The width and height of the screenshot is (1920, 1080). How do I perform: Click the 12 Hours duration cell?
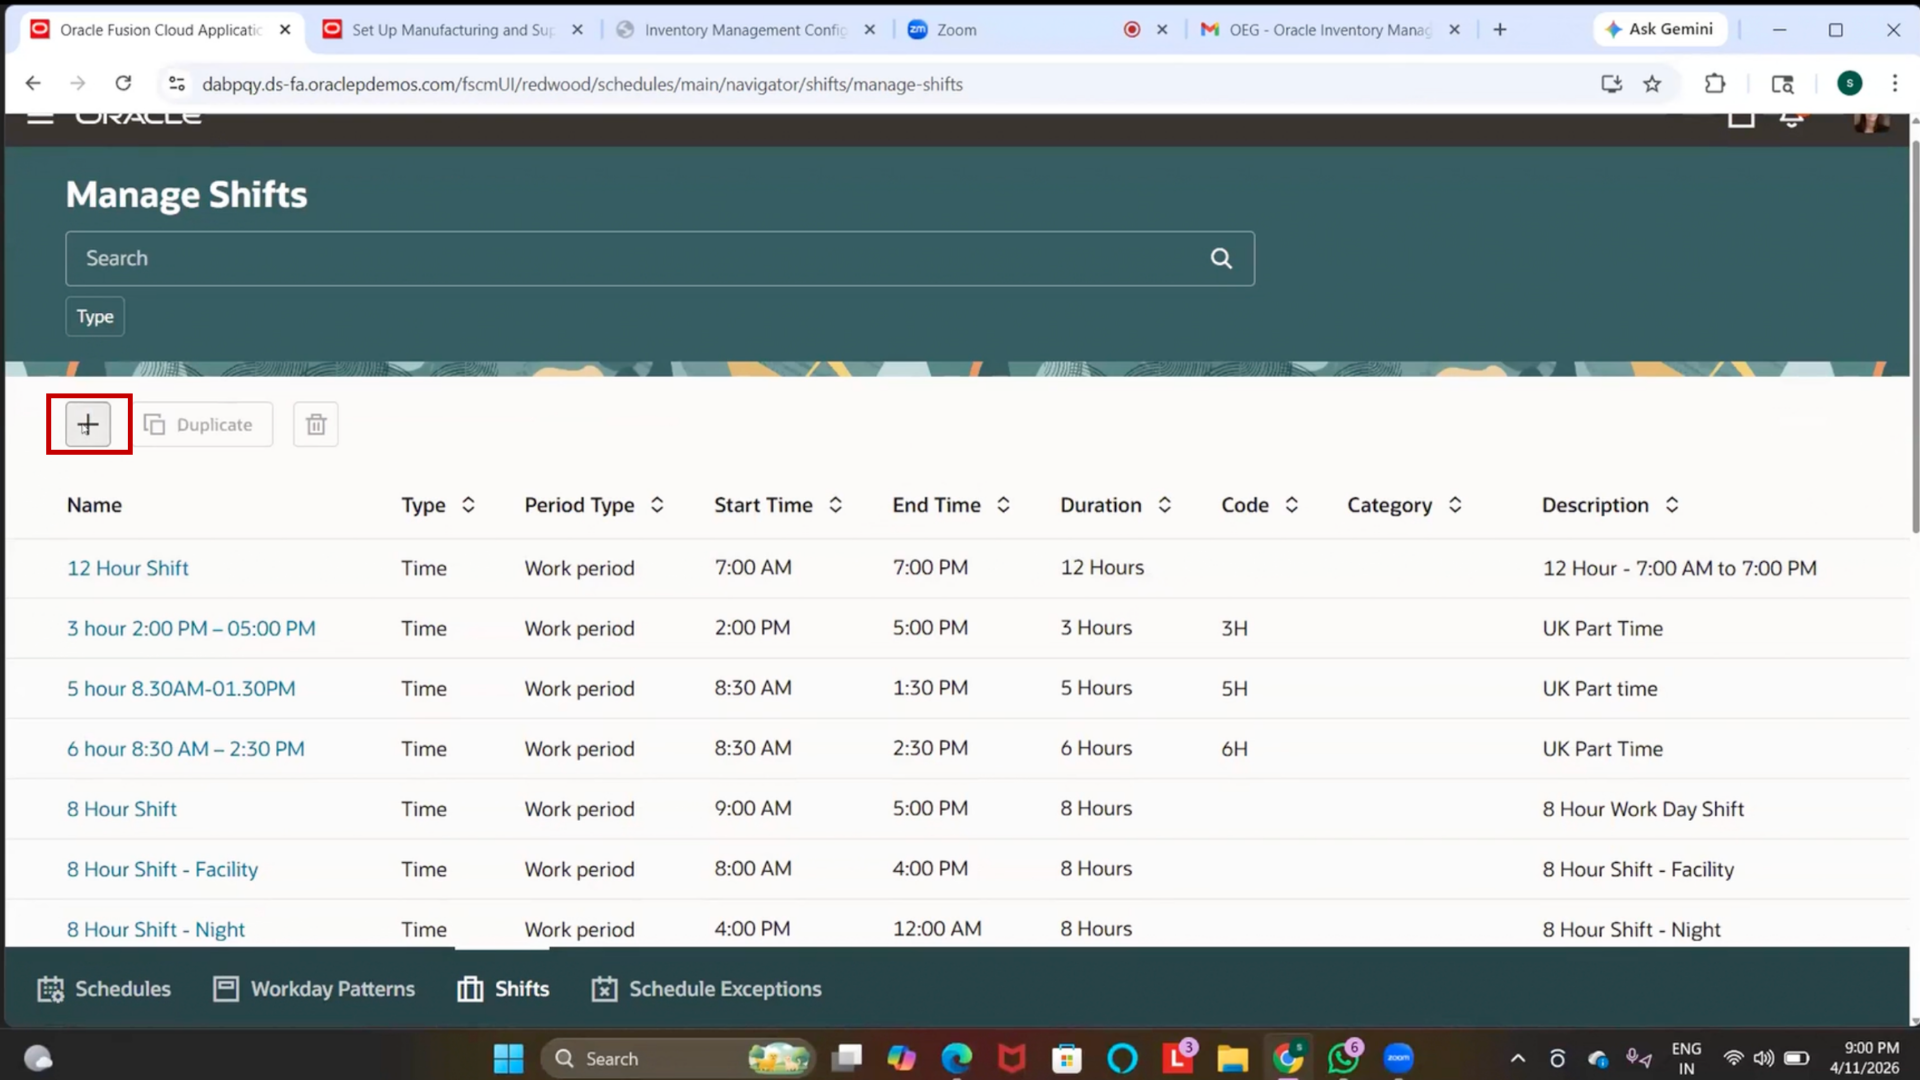1102,568
